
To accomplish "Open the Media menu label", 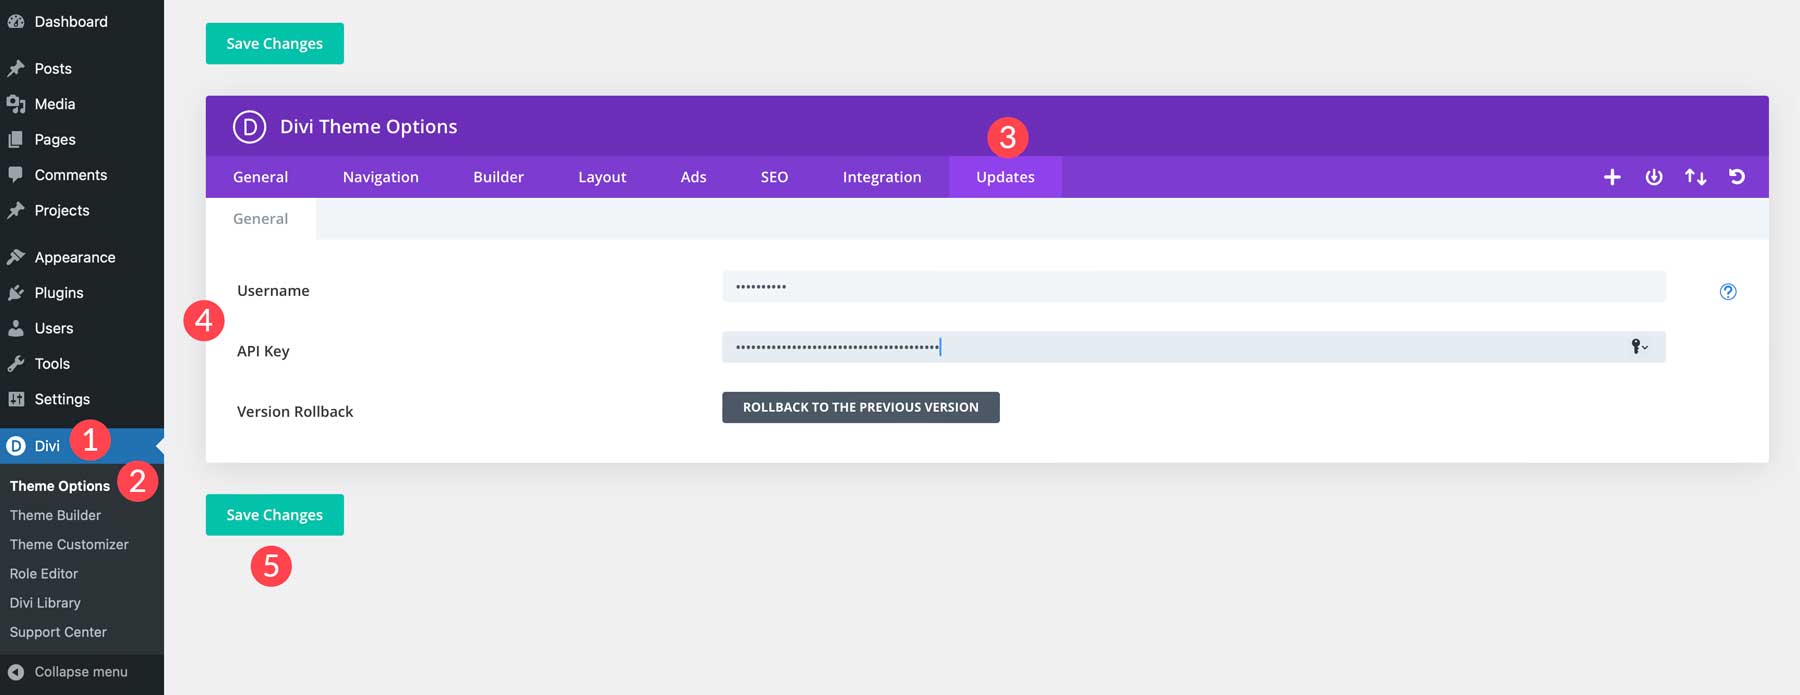I will pos(55,104).
